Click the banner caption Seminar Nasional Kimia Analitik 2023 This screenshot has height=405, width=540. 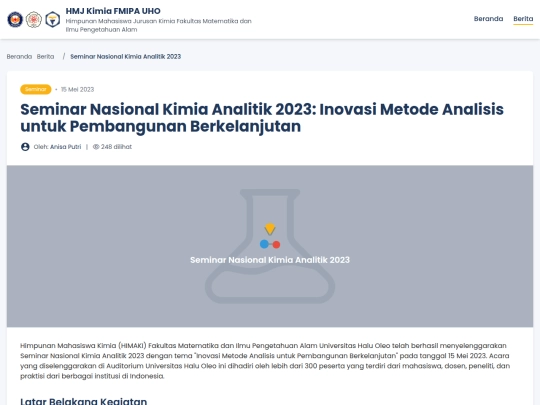pyautogui.click(x=270, y=260)
